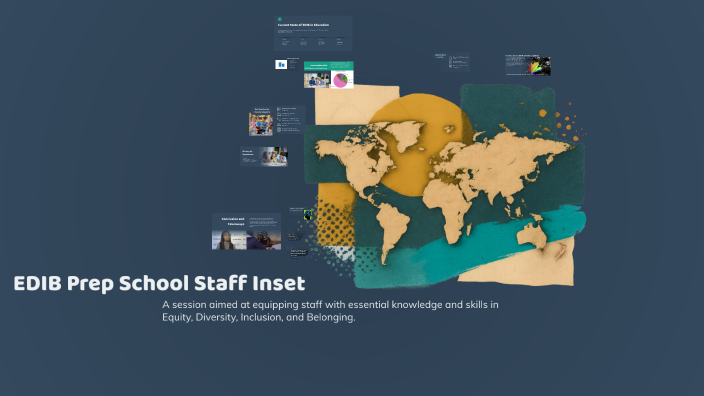Viewport: 704px width, 396px height.
Task: Open the small slide with three list icons
Action: (x=452, y=62)
